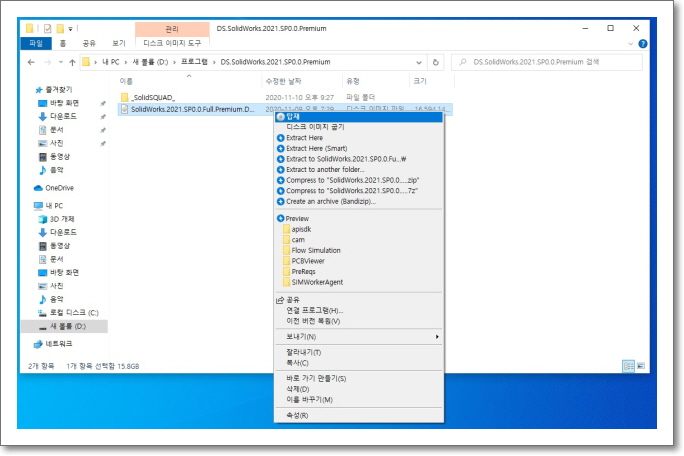Compress to SolidWorks .zip archive

tap(359, 180)
